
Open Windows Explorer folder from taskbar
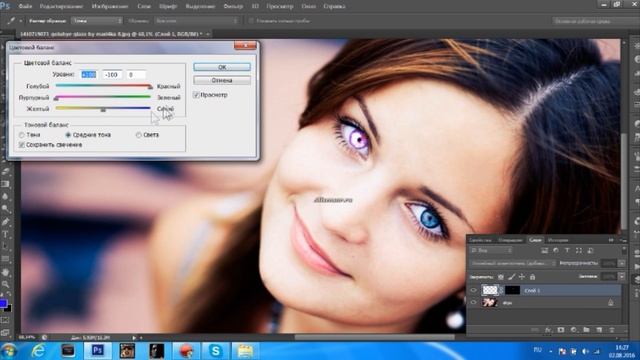point(245,351)
